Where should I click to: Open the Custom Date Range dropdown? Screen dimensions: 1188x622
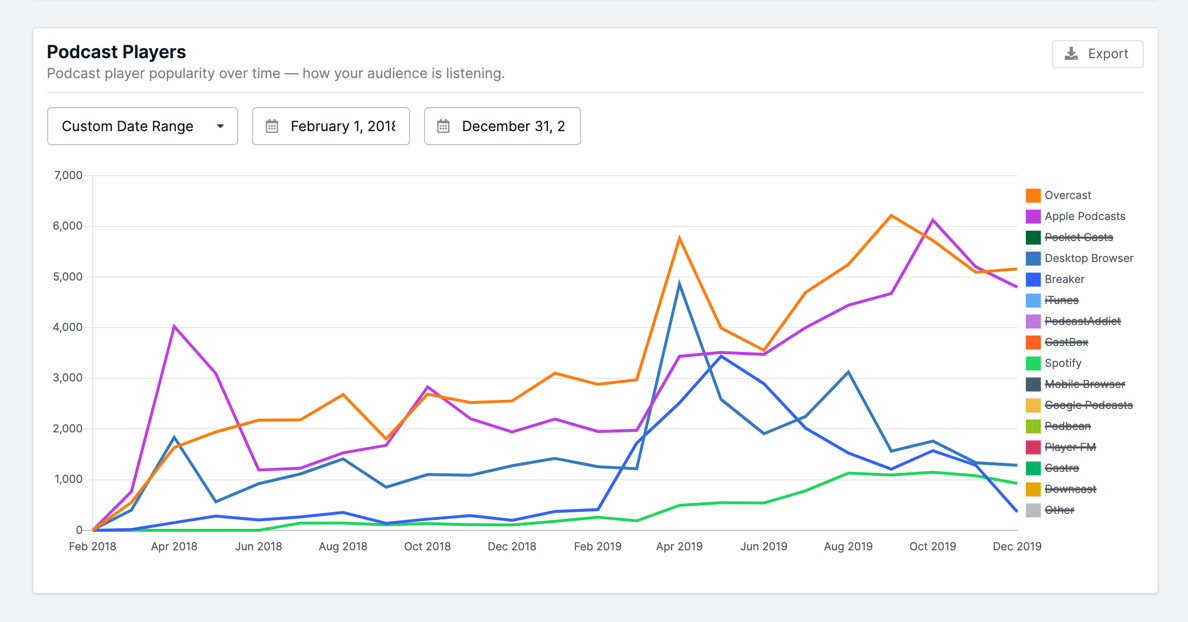point(142,126)
